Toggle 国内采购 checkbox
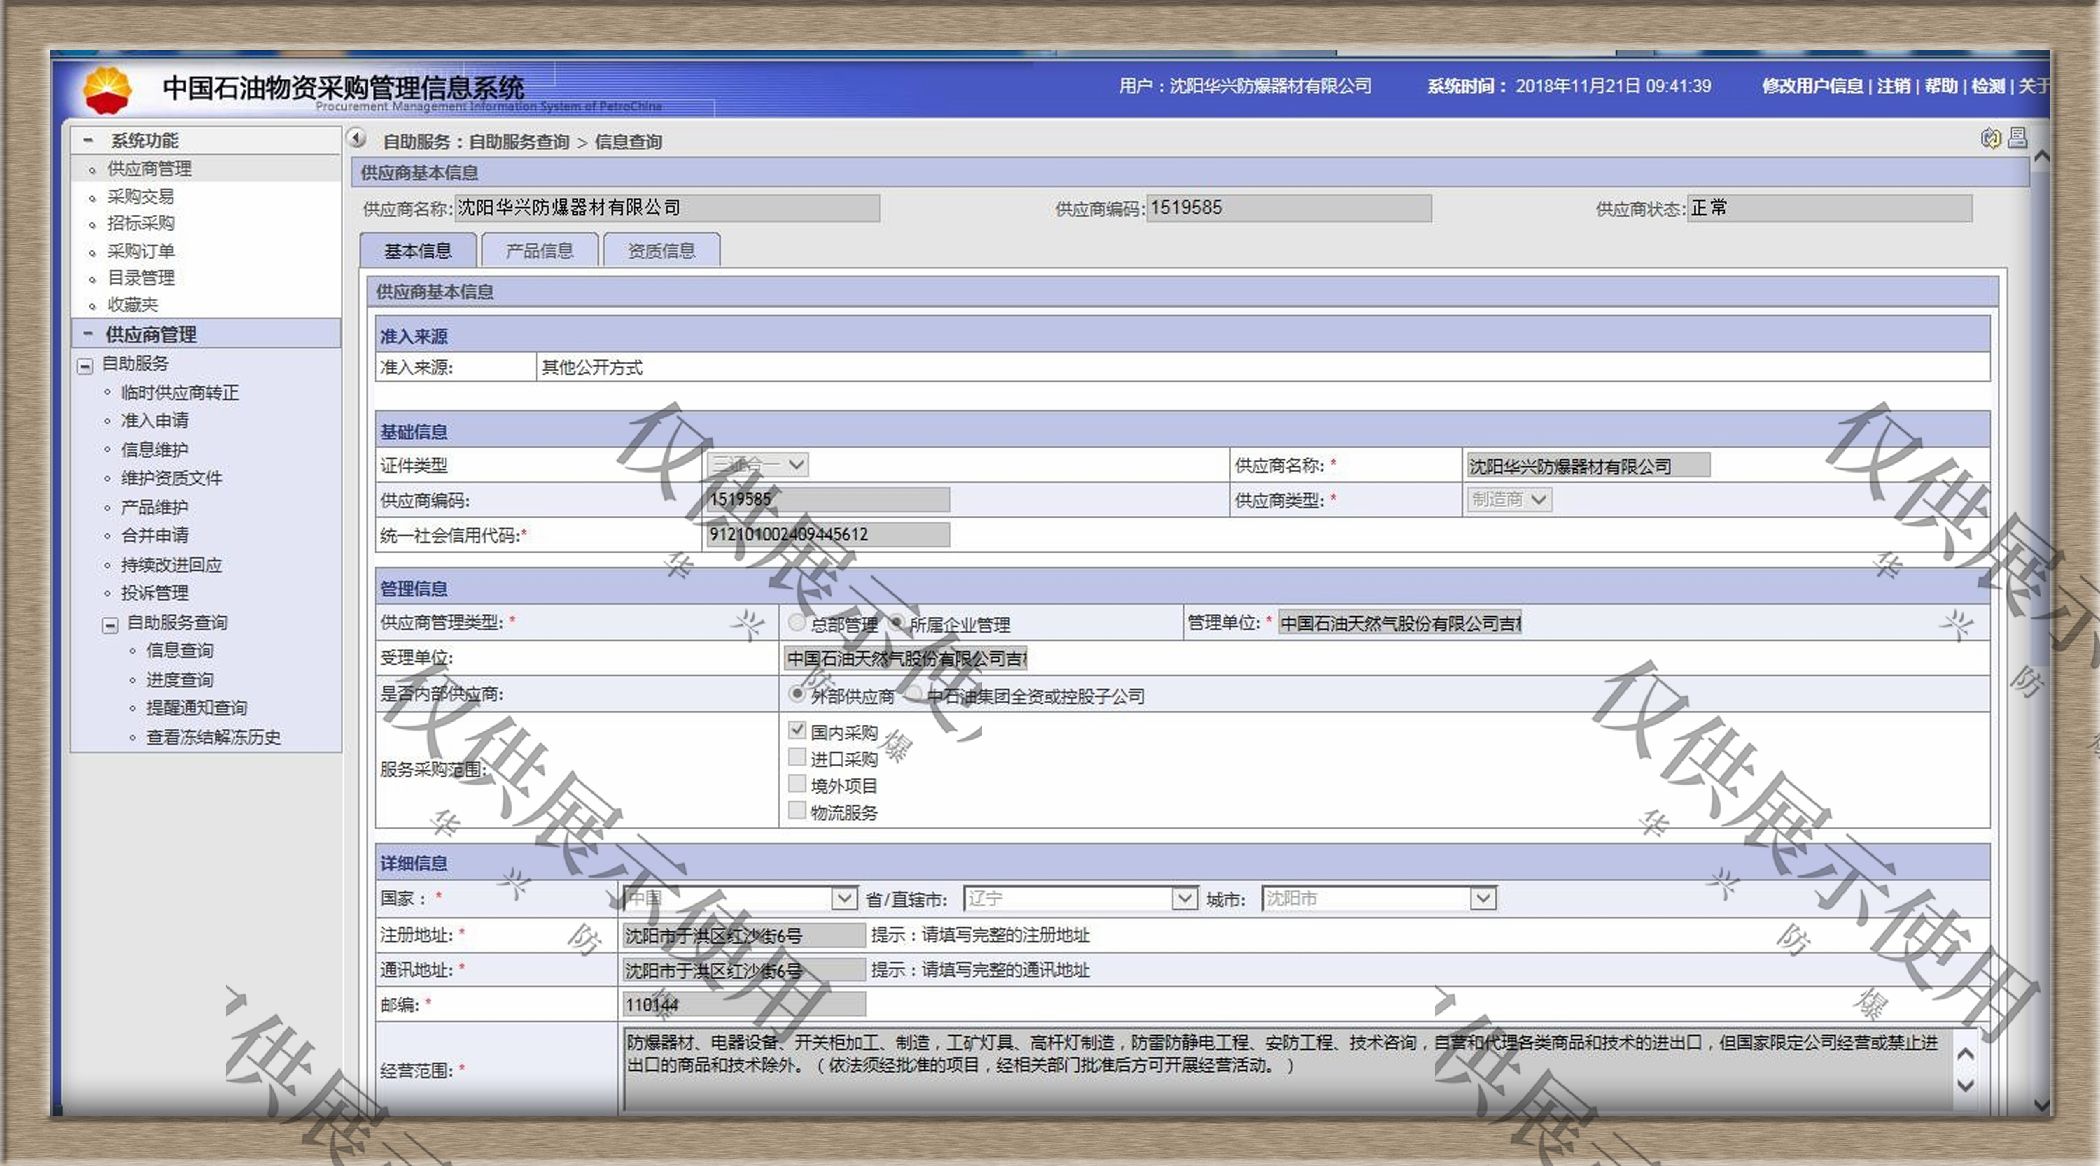 coord(797,731)
